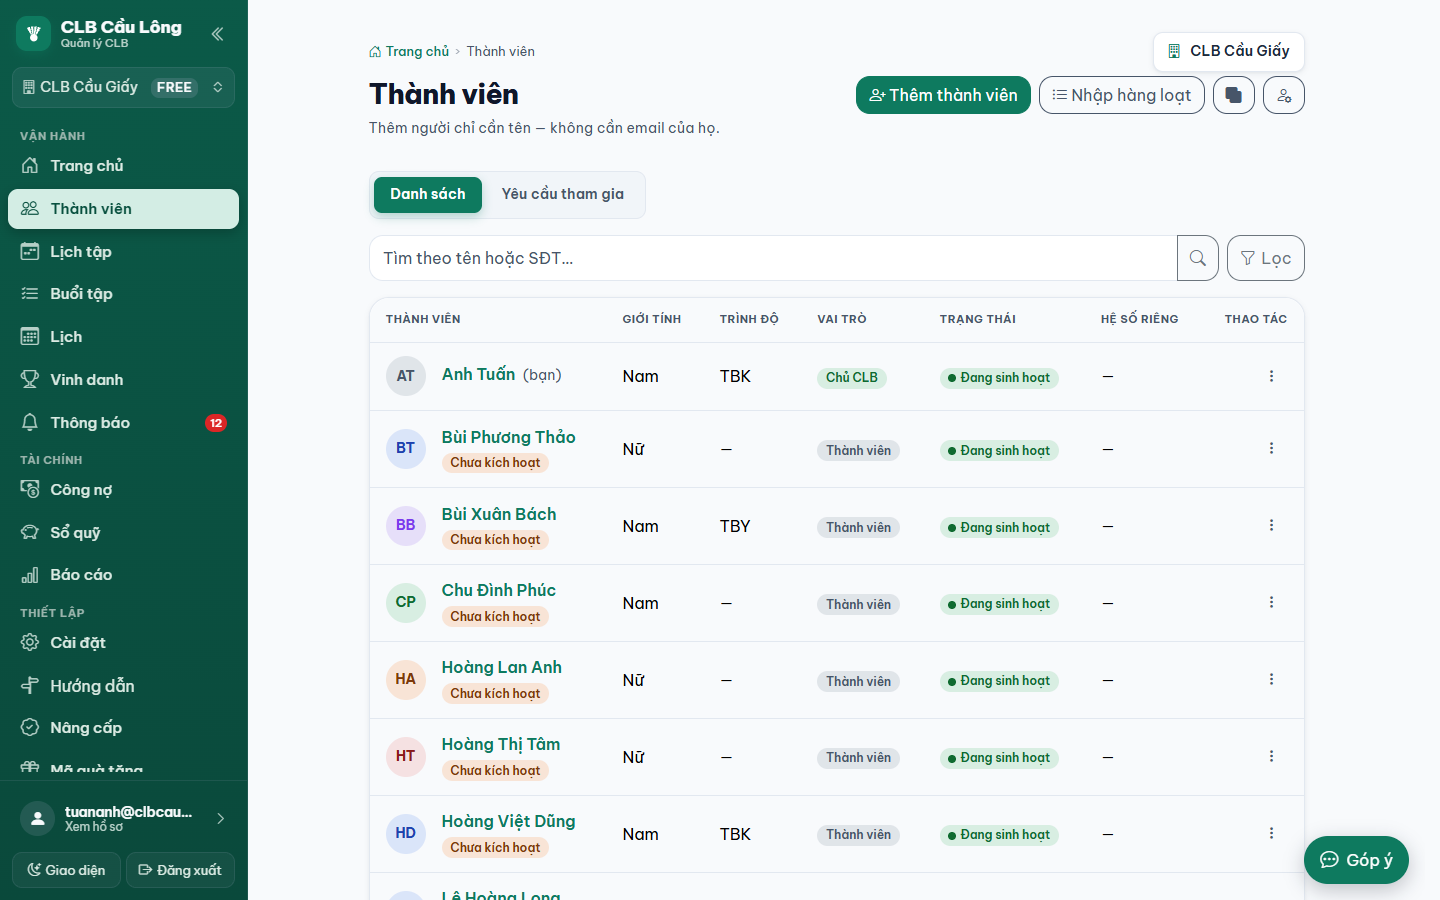Click the home icon in breadcrumb
Image resolution: width=1440 pixels, height=900 pixels.
375,52
